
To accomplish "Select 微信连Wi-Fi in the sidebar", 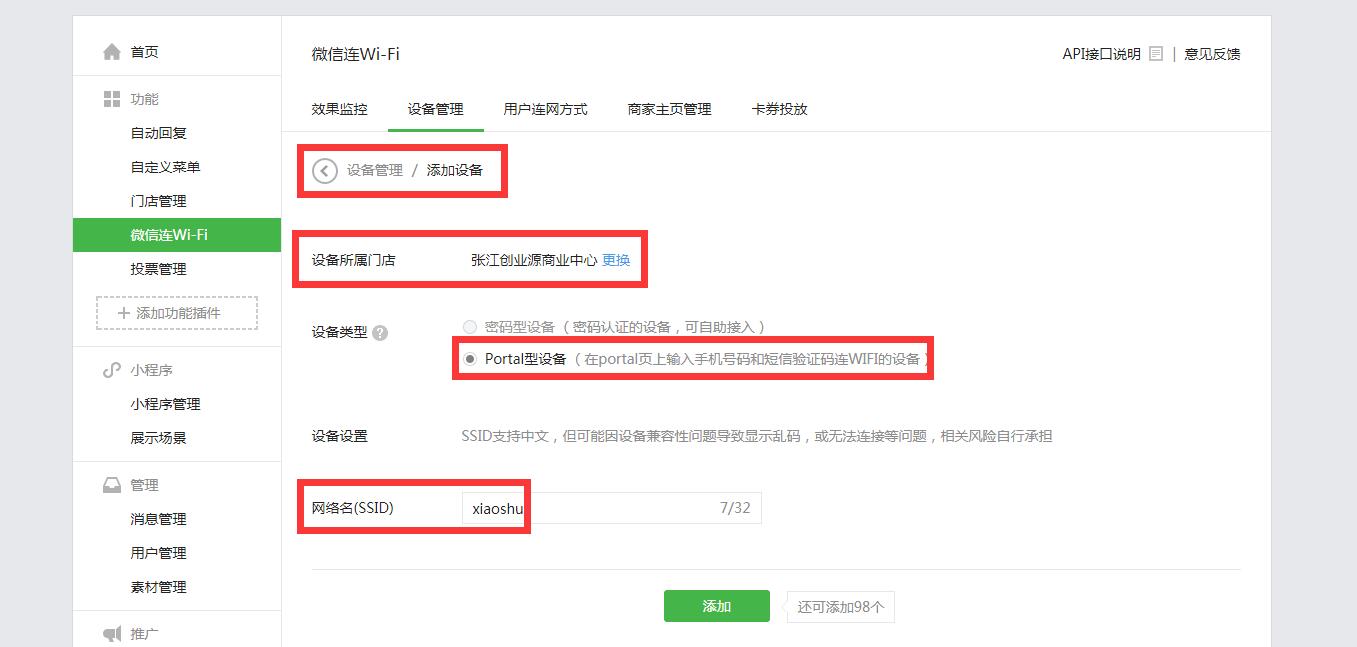I will click(177, 235).
